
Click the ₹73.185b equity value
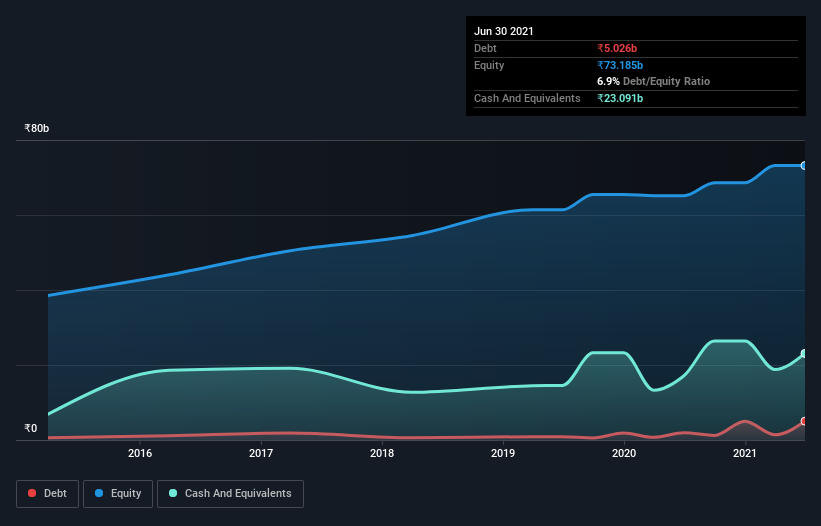pos(620,65)
